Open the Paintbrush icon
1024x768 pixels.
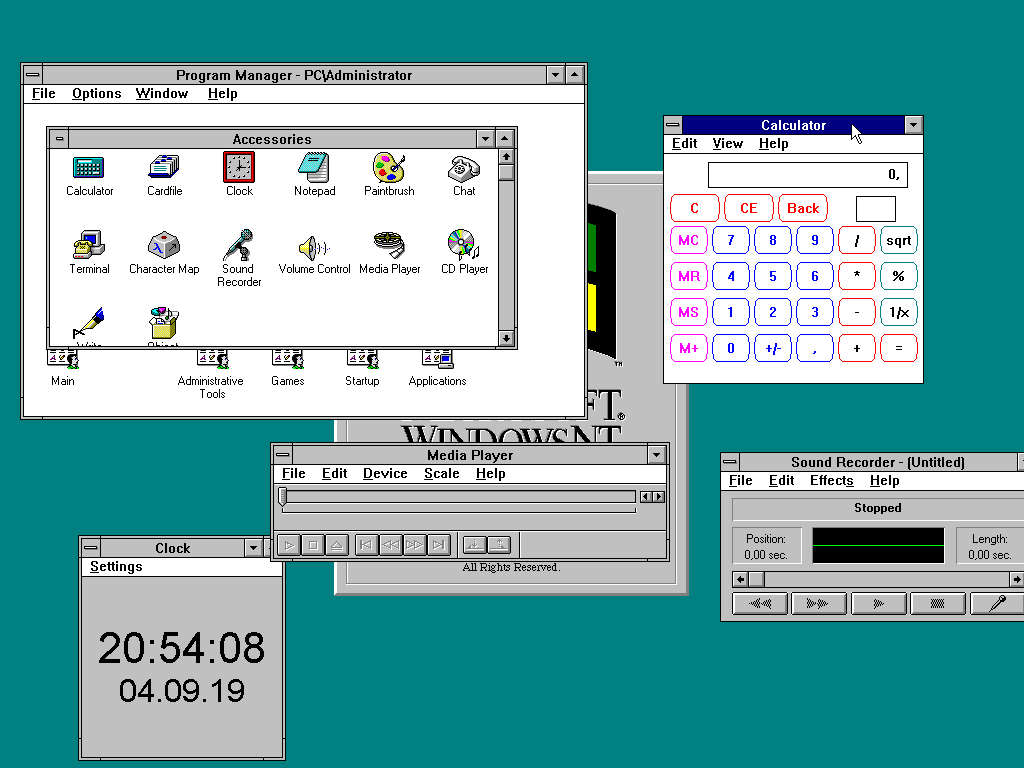coord(389,167)
